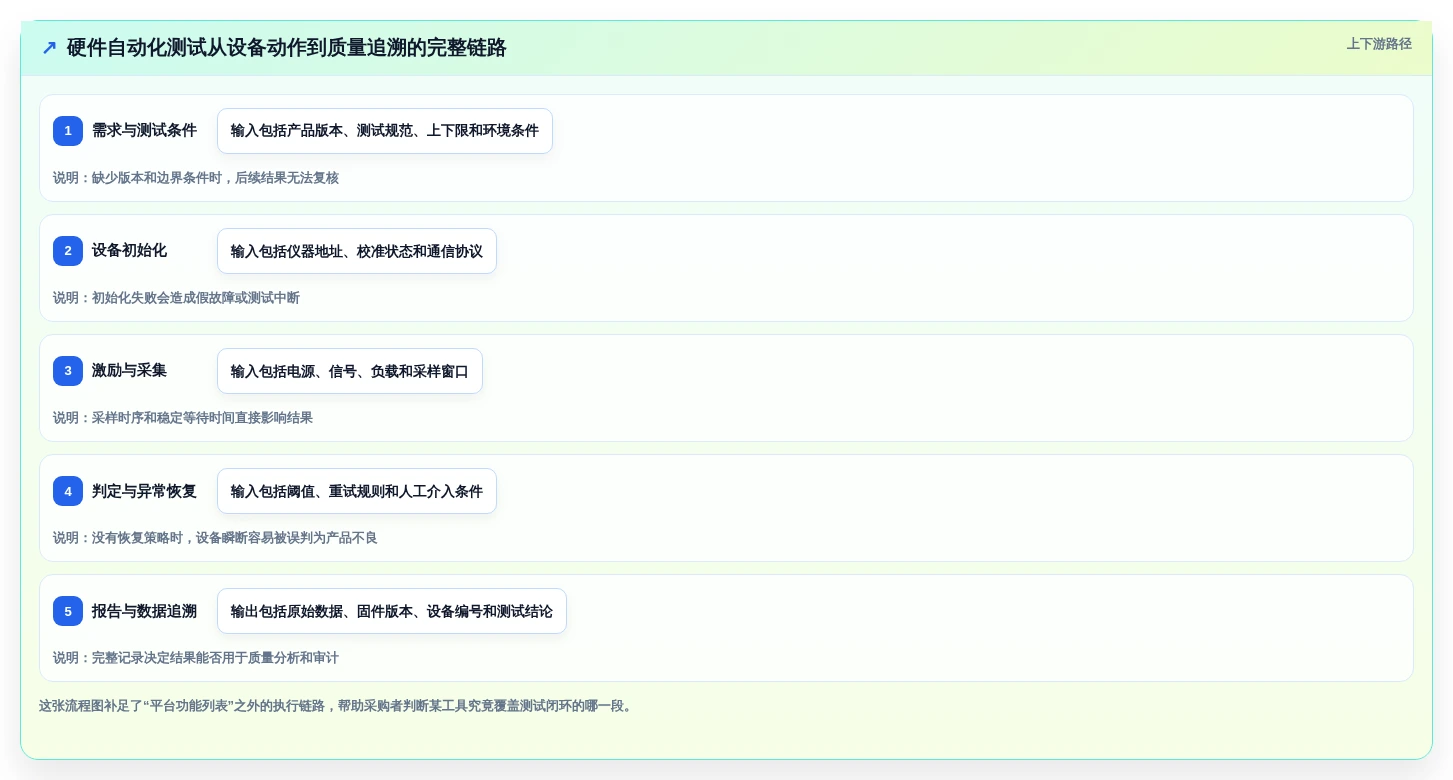Click the 需求与测试条件 step heading

(x=144, y=130)
